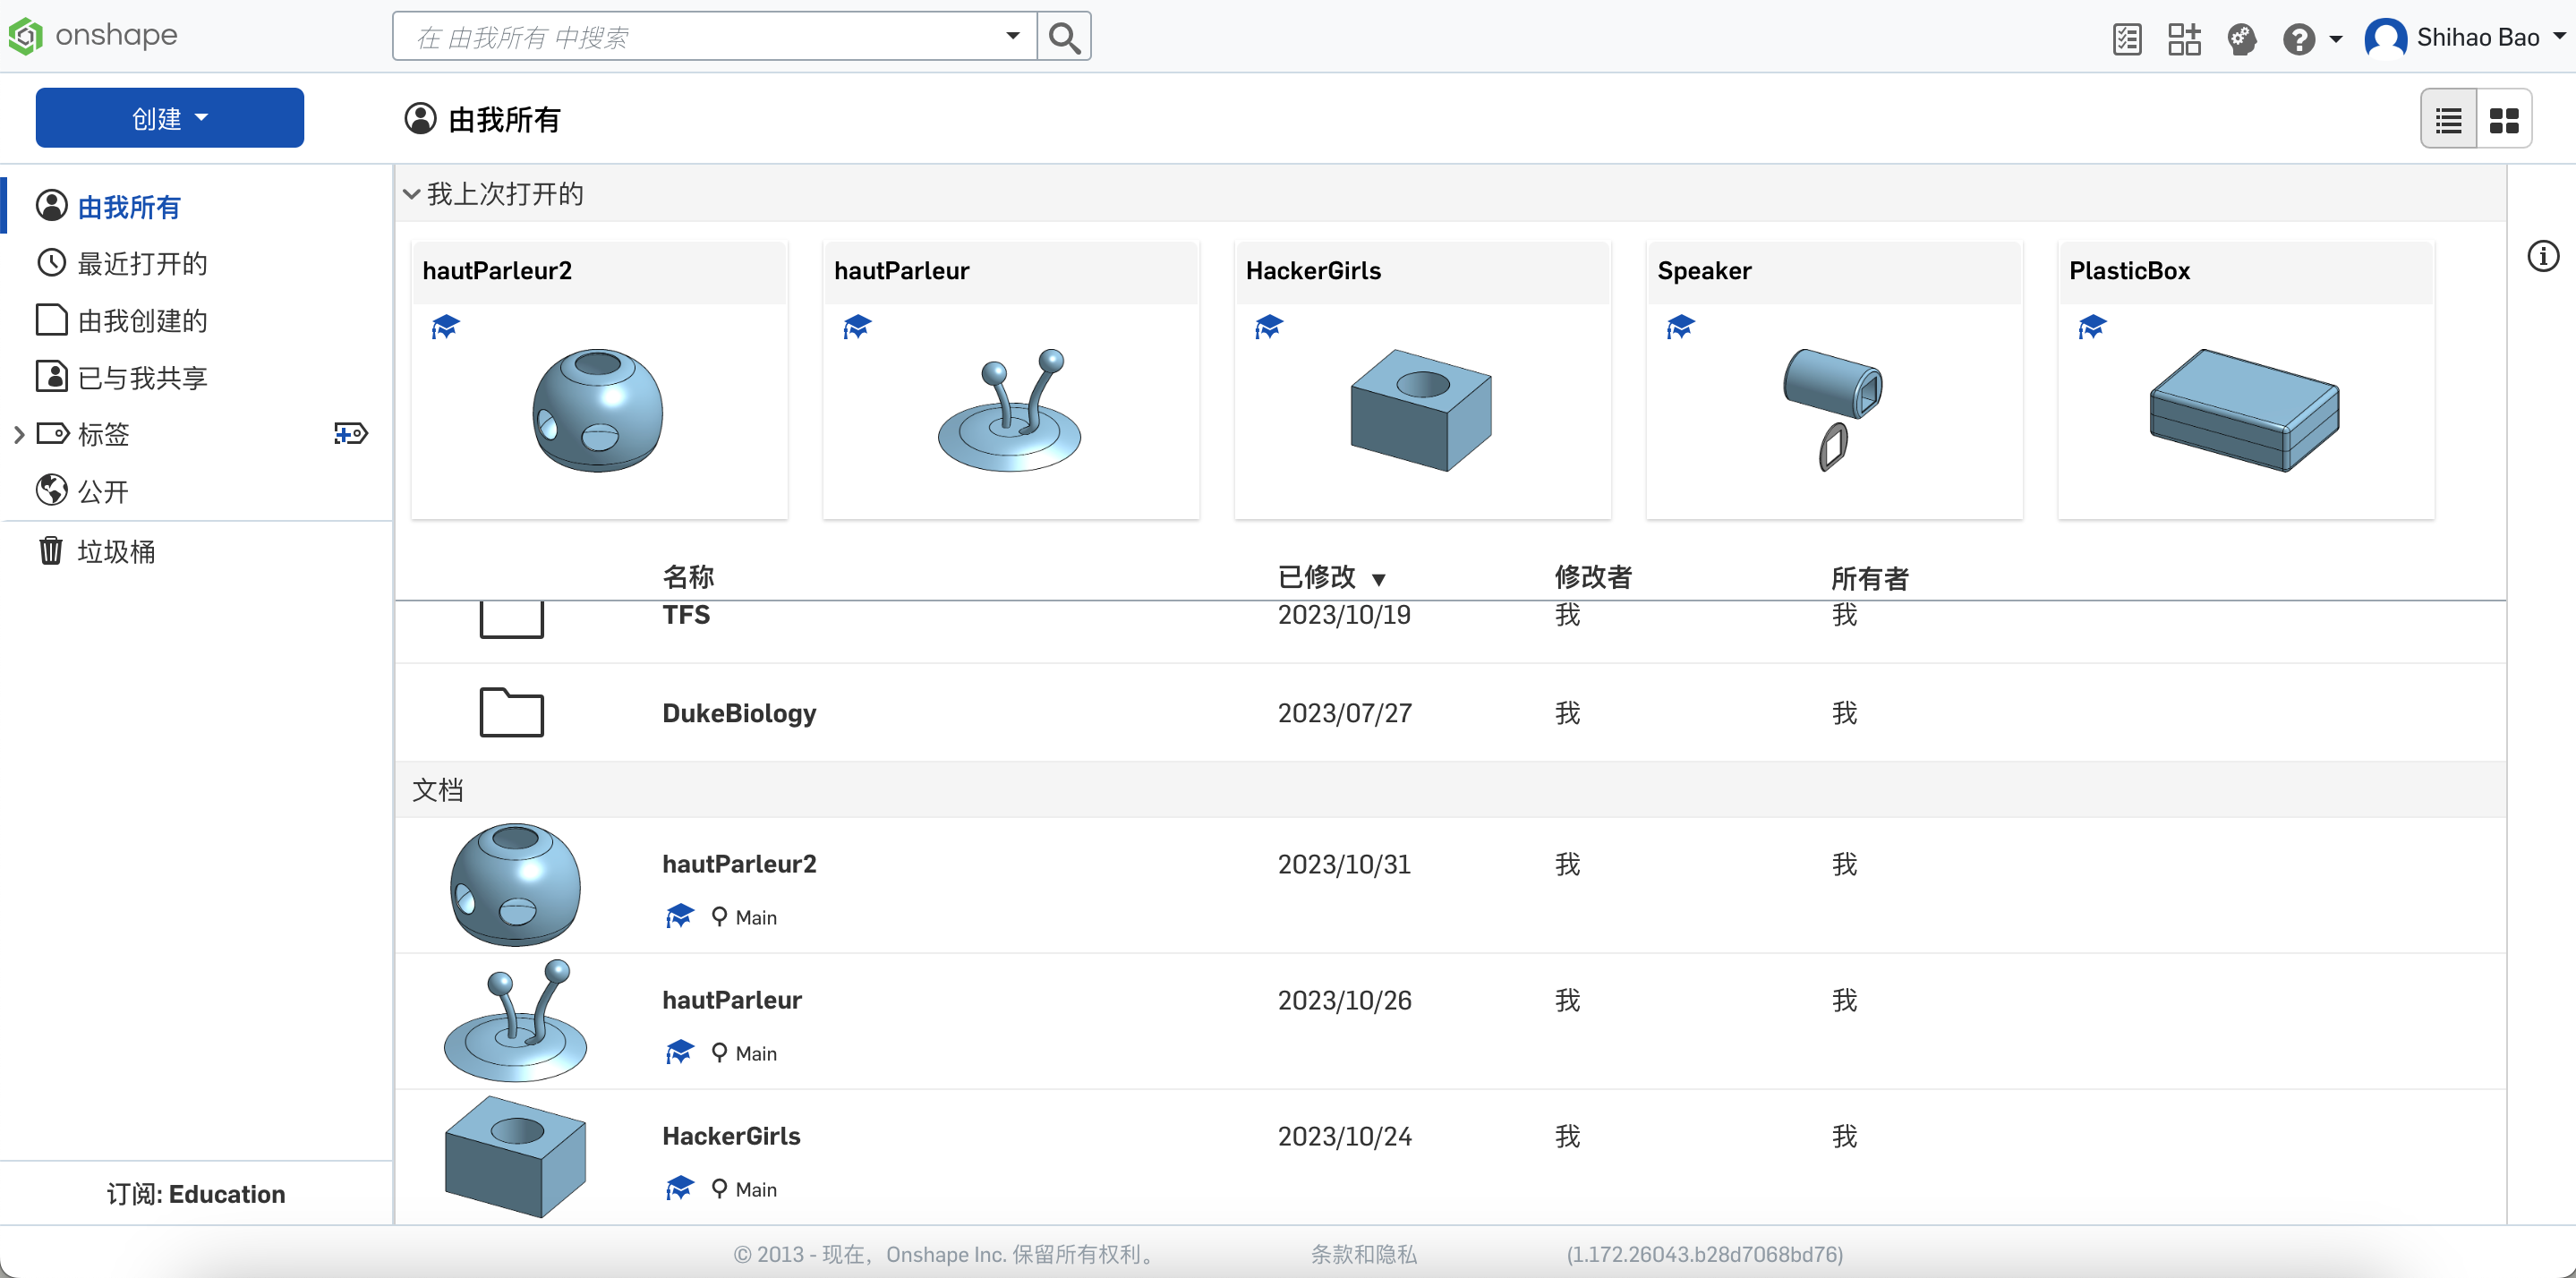Click the add new label icon

point(350,434)
